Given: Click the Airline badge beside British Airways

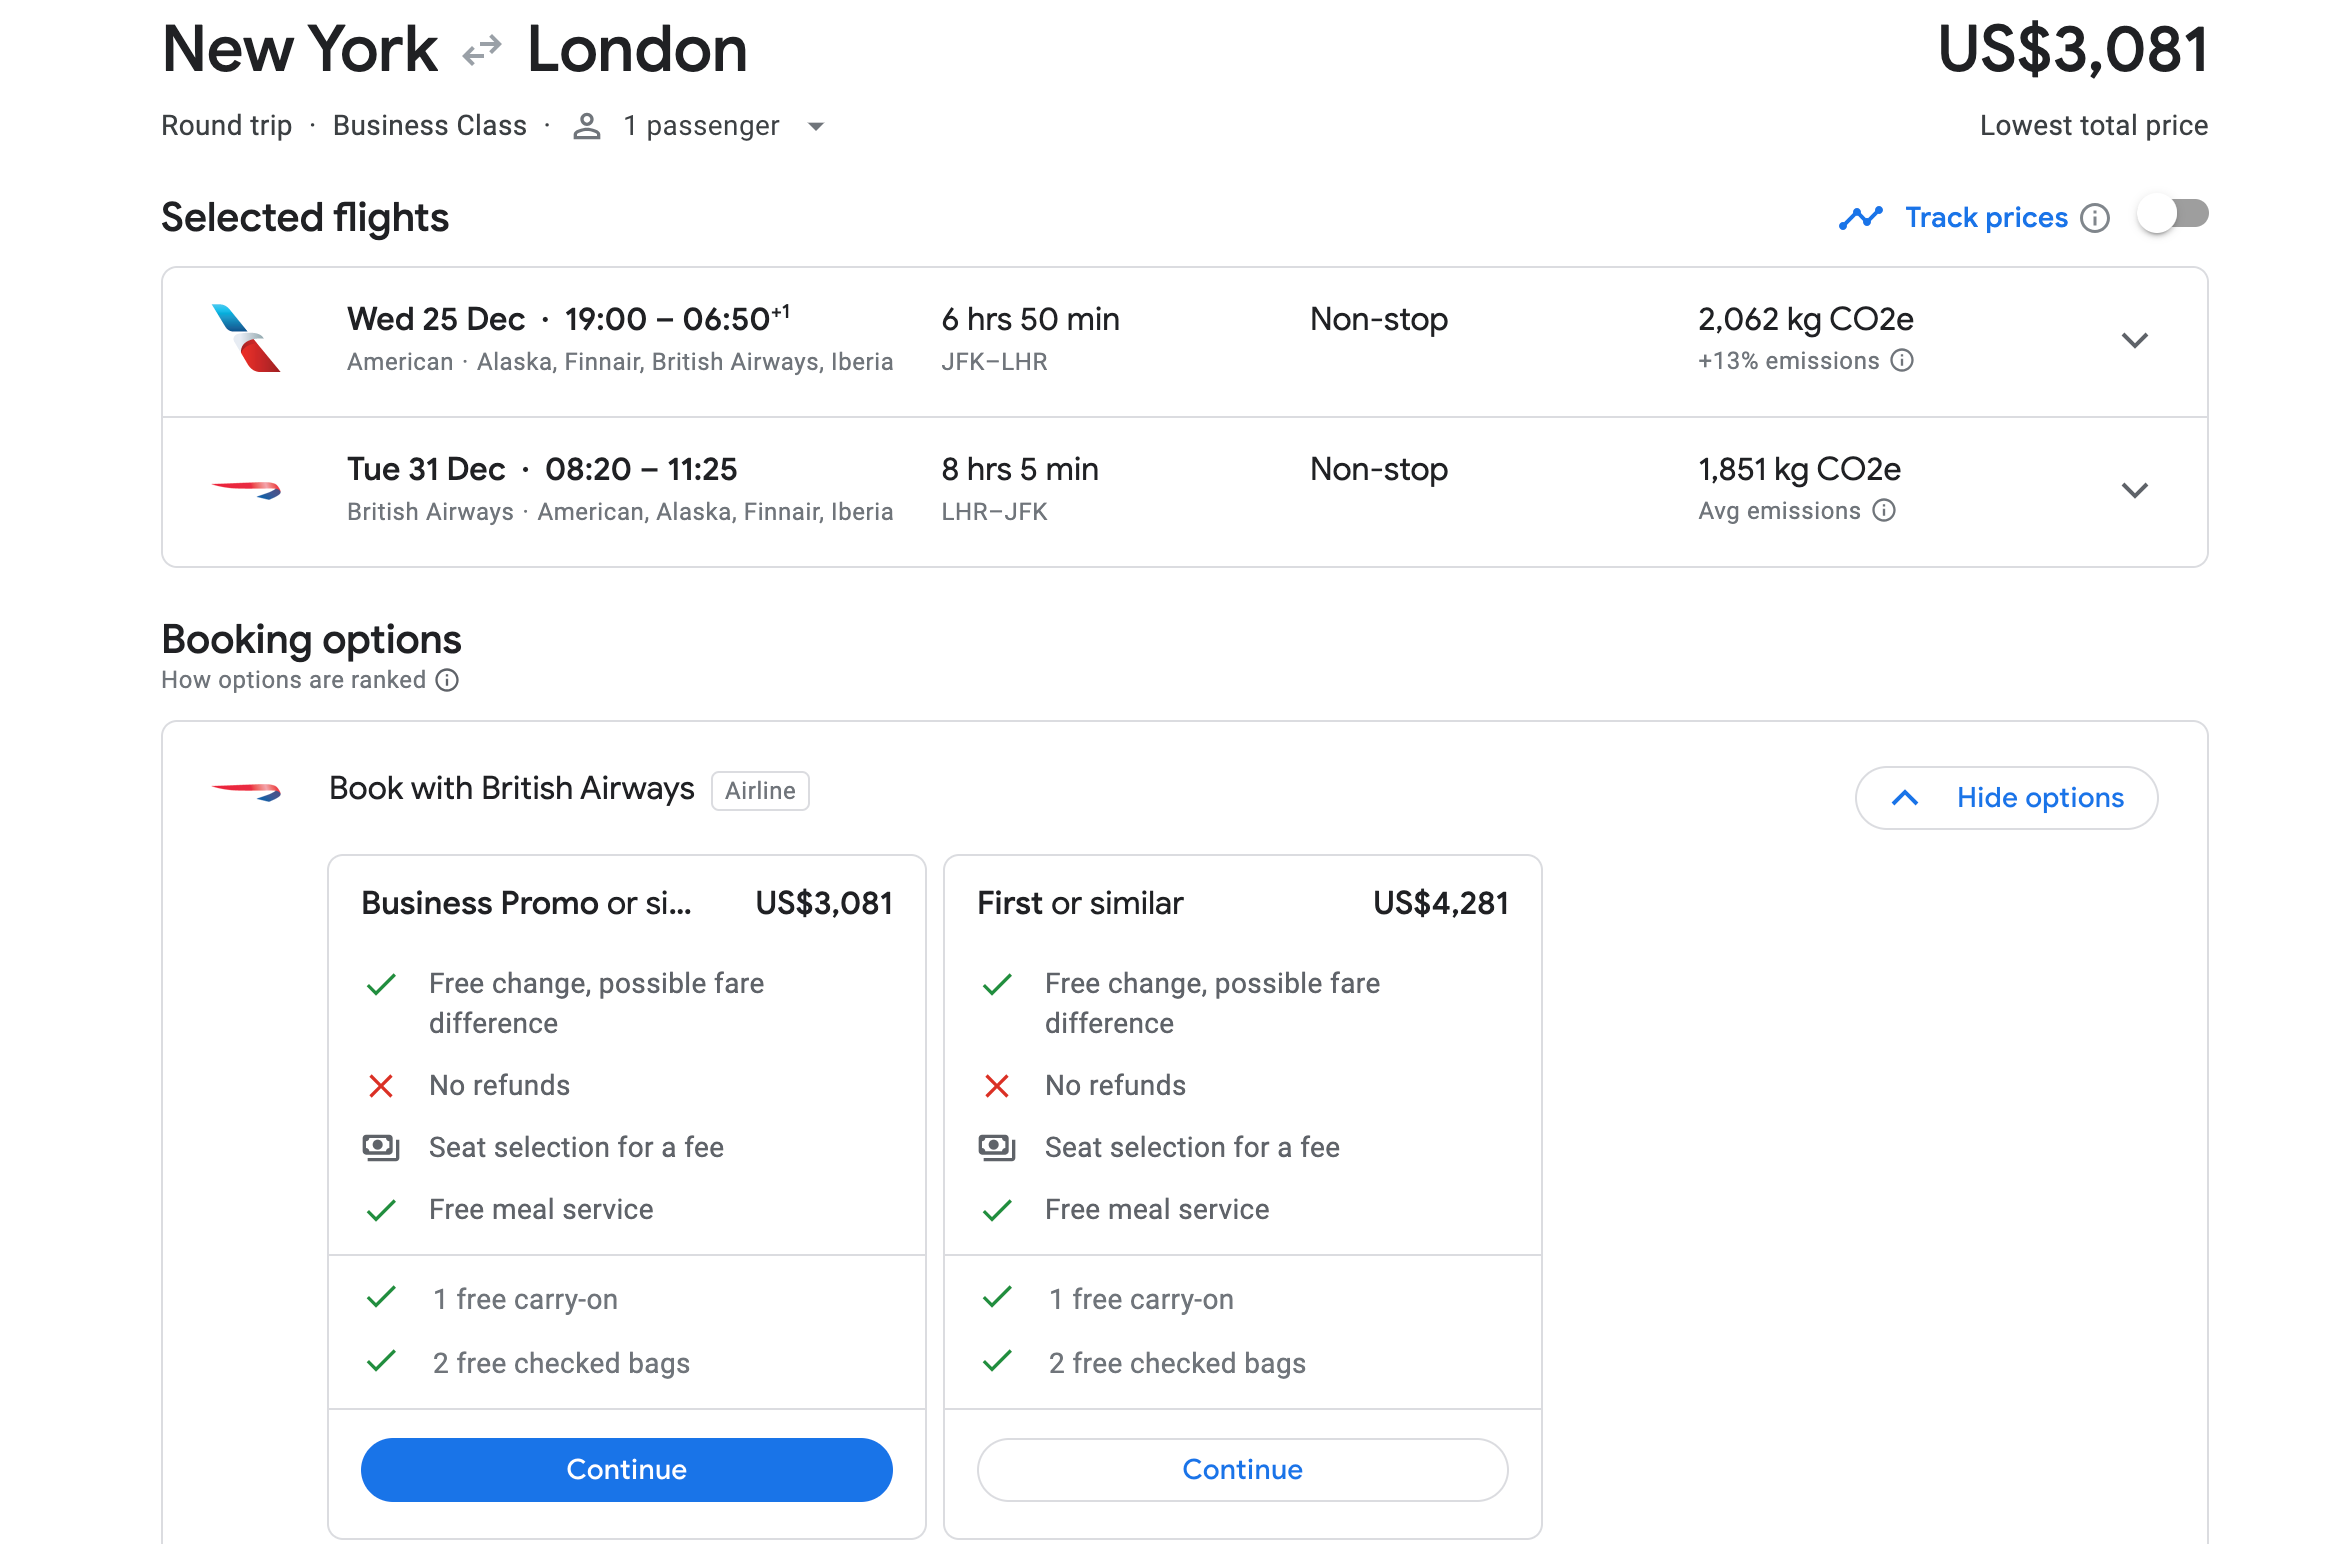Looking at the screenshot, I should coord(760,791).
